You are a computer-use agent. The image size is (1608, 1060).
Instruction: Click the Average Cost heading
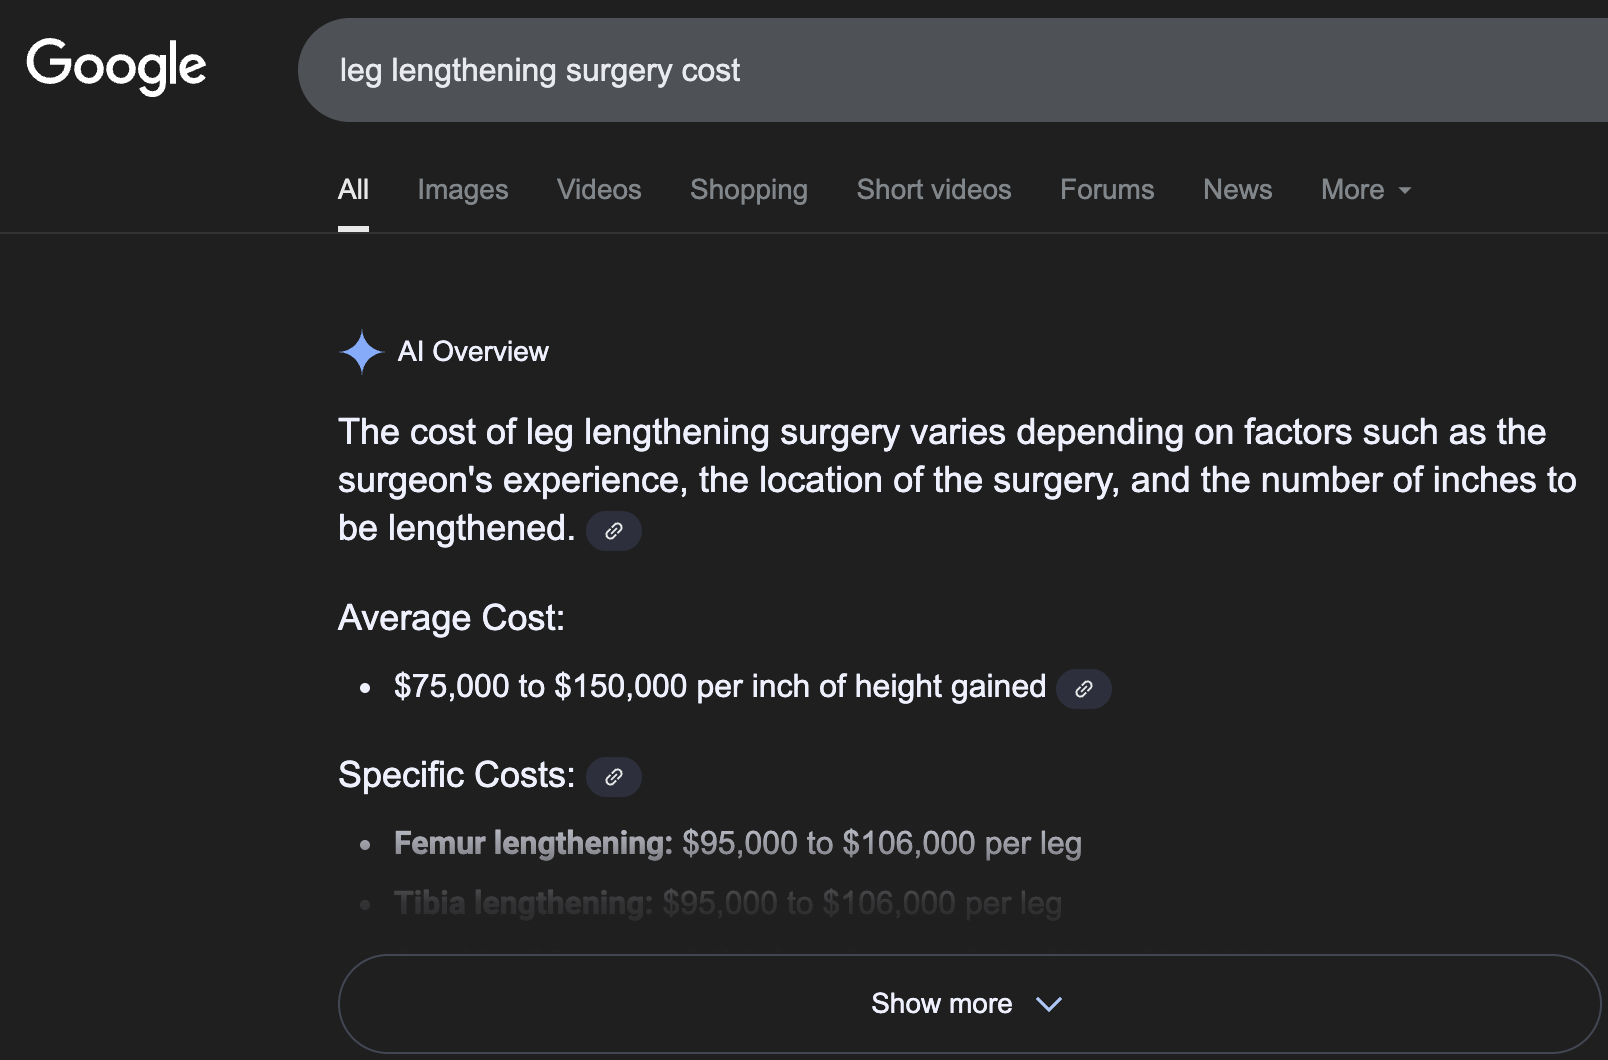[451, 618]
